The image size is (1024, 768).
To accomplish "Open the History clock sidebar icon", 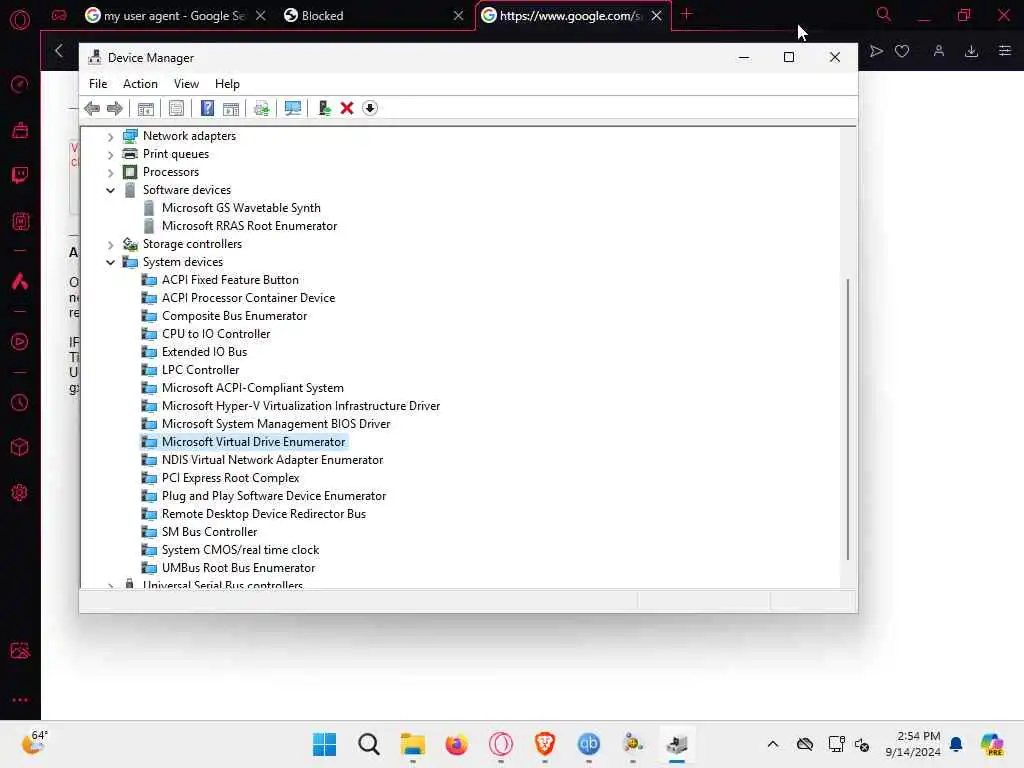I will [20, 403].
